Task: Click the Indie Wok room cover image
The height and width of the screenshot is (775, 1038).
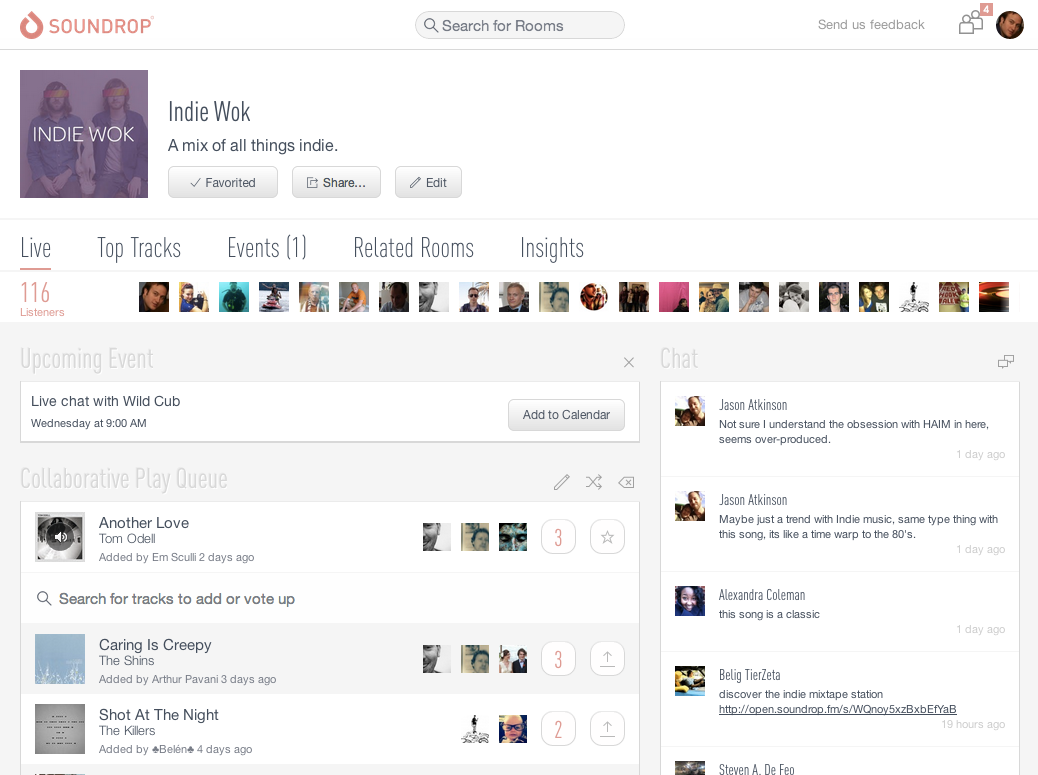Action: pyautogui.click(x=84, y=134)
